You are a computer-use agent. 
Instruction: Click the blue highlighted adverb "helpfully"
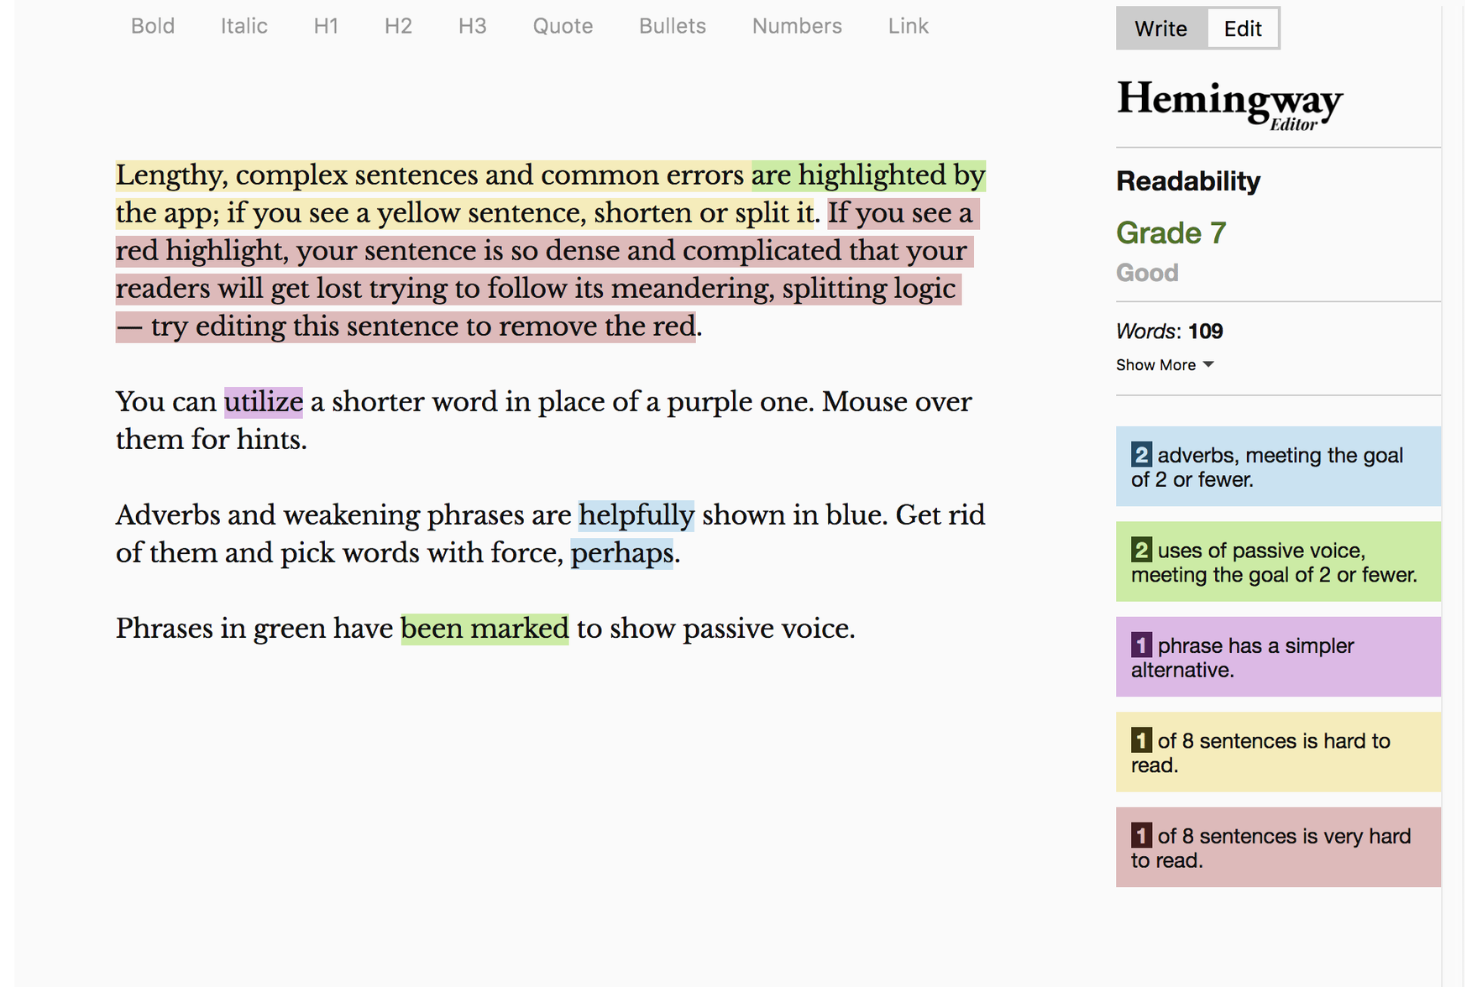point(636,515)
